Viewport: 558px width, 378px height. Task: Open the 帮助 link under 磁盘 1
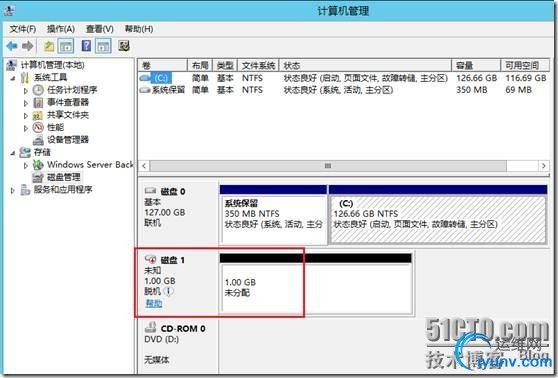154,303
